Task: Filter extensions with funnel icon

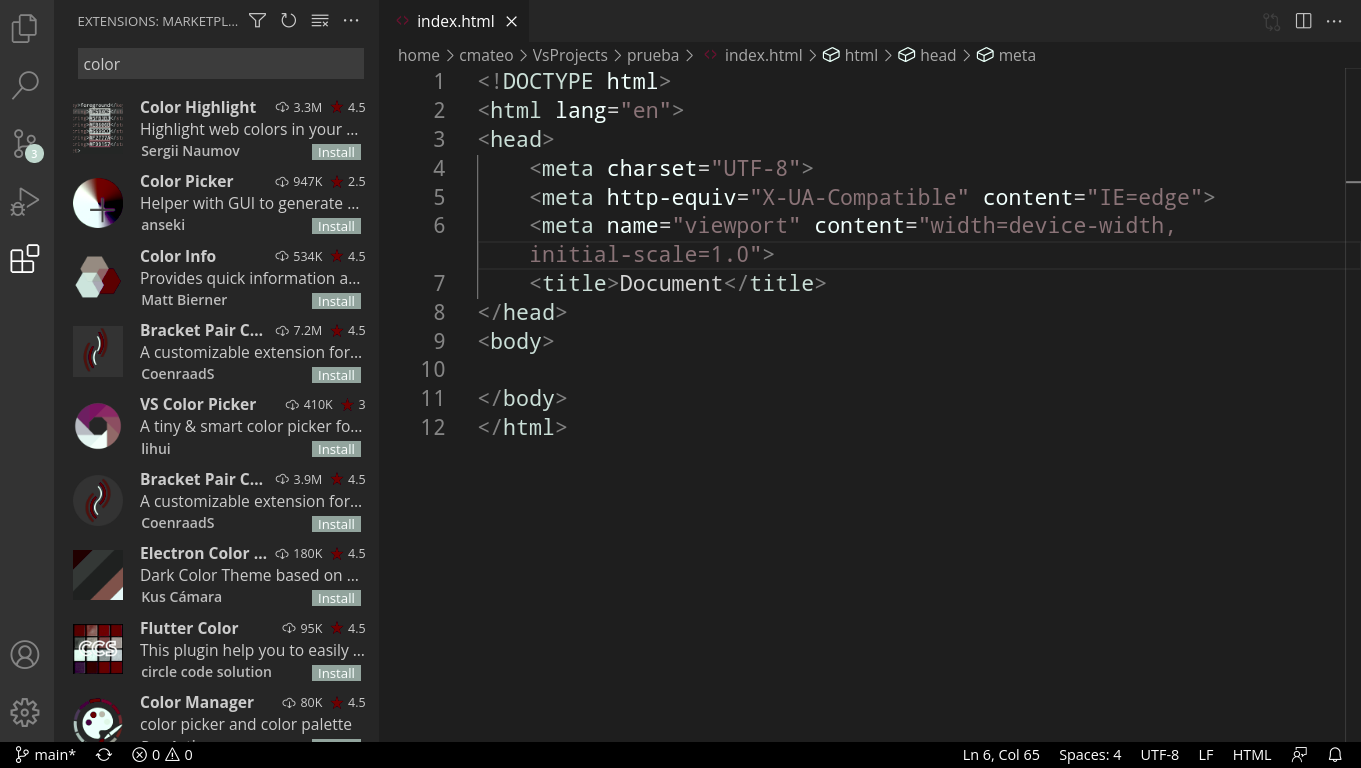Action: coord(257,21)
